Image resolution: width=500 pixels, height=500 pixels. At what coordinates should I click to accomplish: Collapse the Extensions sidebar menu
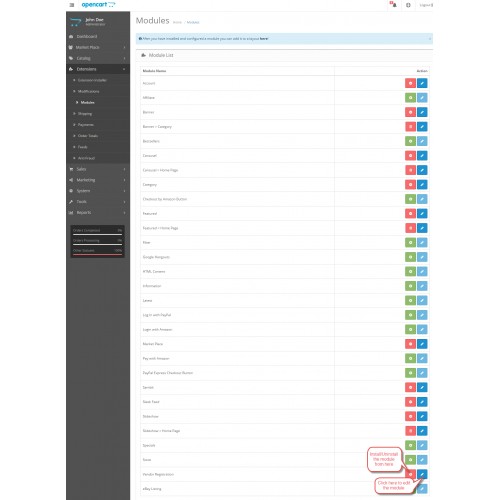(98, 69)
